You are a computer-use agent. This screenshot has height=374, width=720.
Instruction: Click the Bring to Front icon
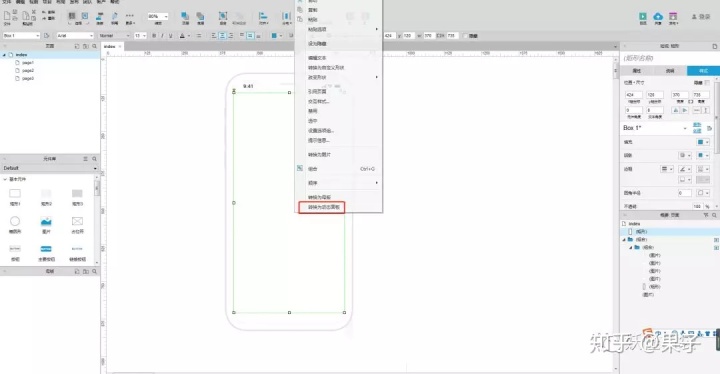point(185,16)
